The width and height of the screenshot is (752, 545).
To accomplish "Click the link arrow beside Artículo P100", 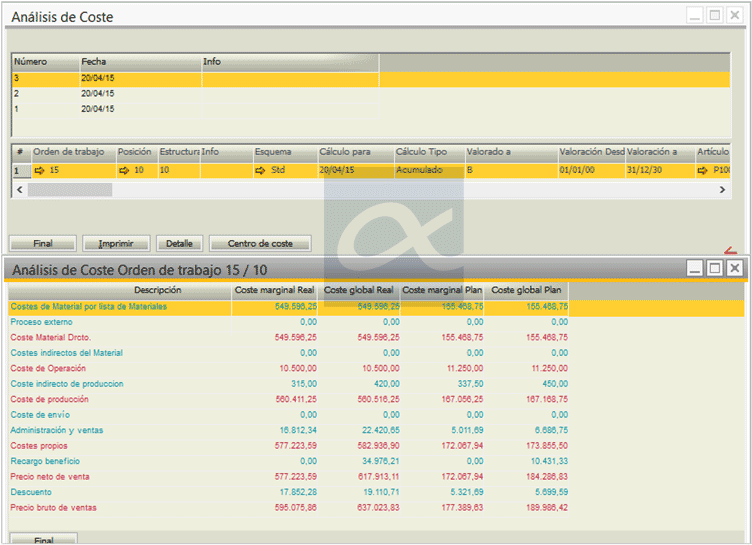I will pyautogui.click(x=704, y=171).
